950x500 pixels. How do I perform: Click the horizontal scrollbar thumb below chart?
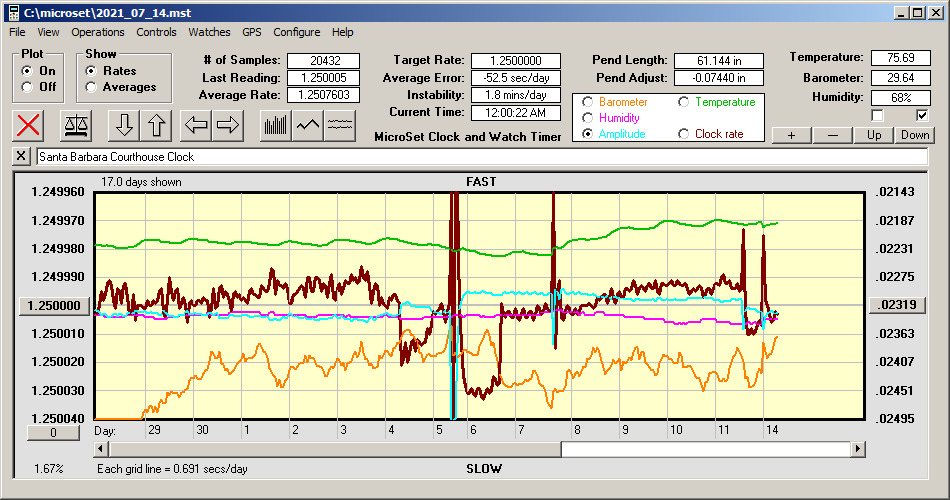pos(335,449)
